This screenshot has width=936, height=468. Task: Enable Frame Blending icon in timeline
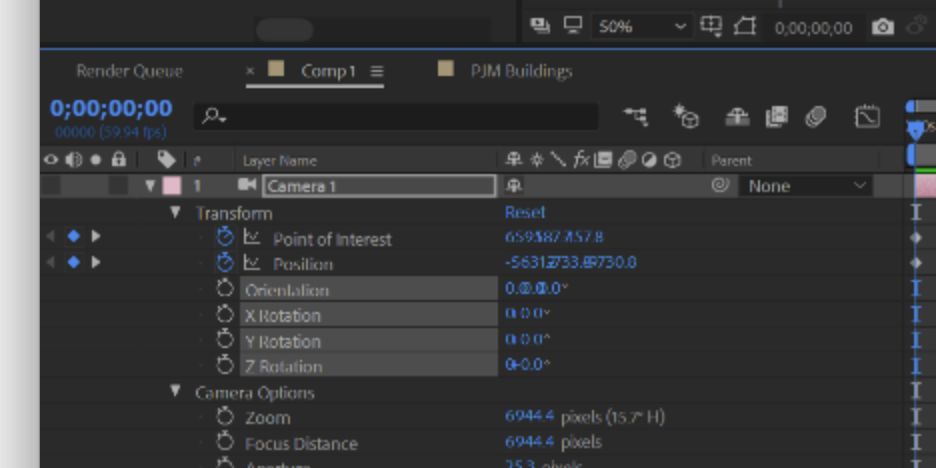(777, 116)
